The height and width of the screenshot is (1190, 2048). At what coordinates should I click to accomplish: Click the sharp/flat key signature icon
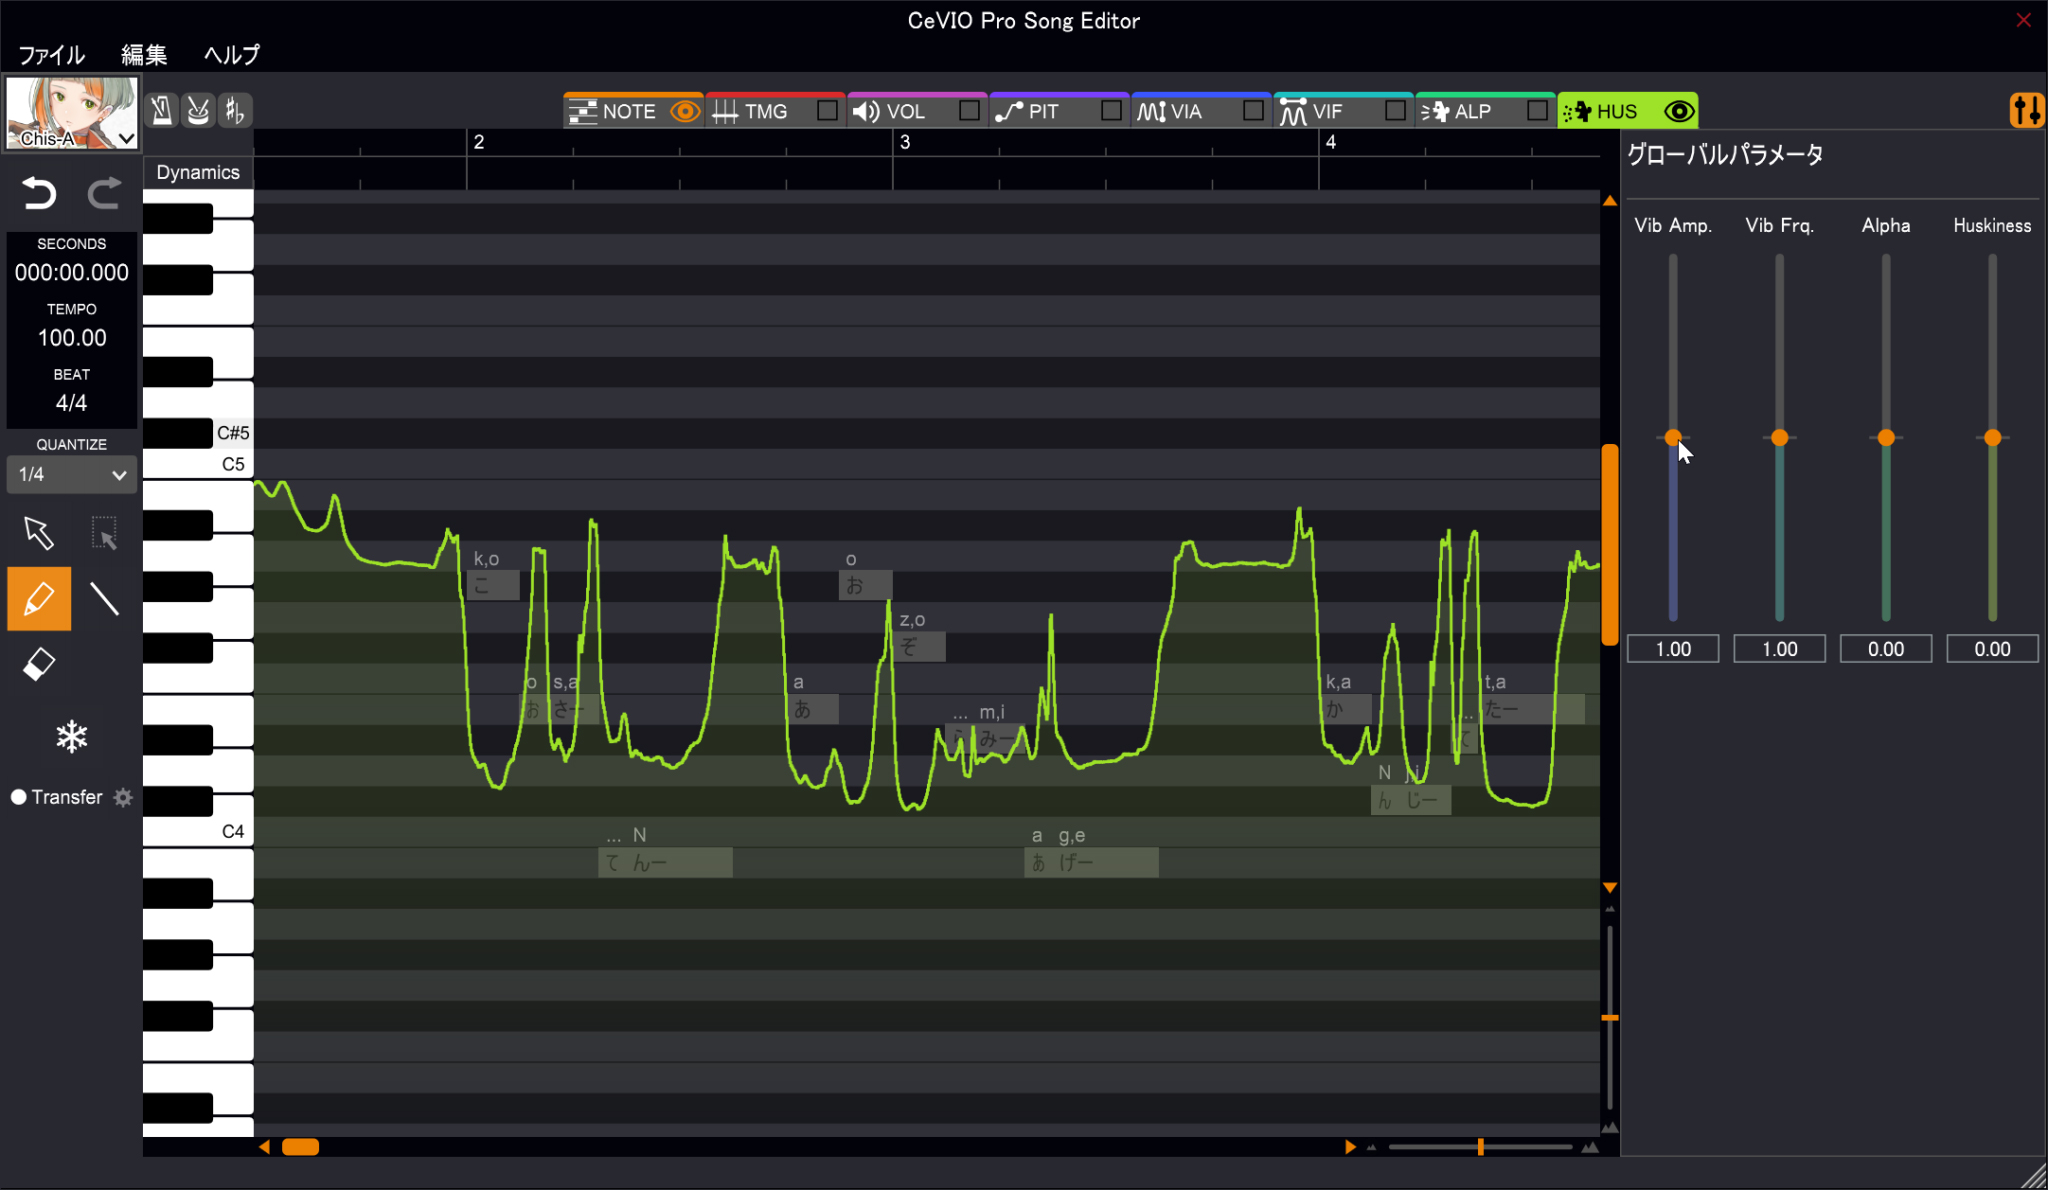235,110
